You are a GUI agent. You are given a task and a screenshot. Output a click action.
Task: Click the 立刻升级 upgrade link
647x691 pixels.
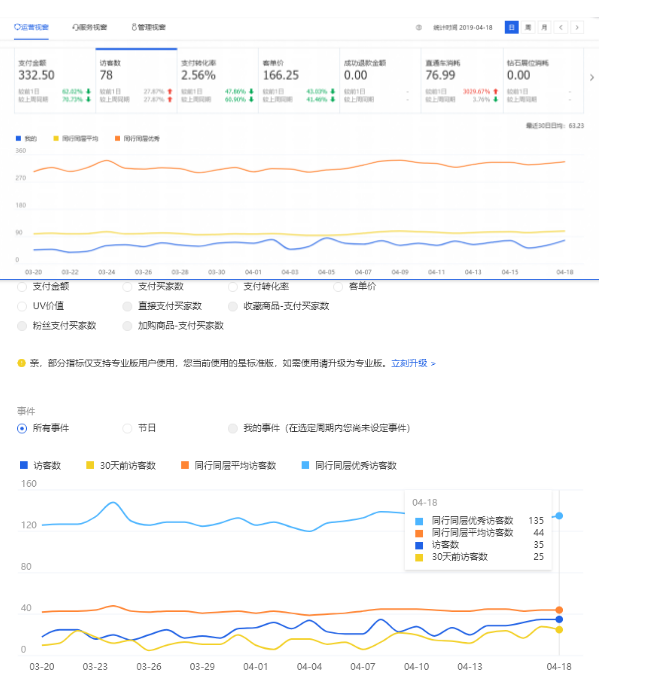[x=413, y=363]
